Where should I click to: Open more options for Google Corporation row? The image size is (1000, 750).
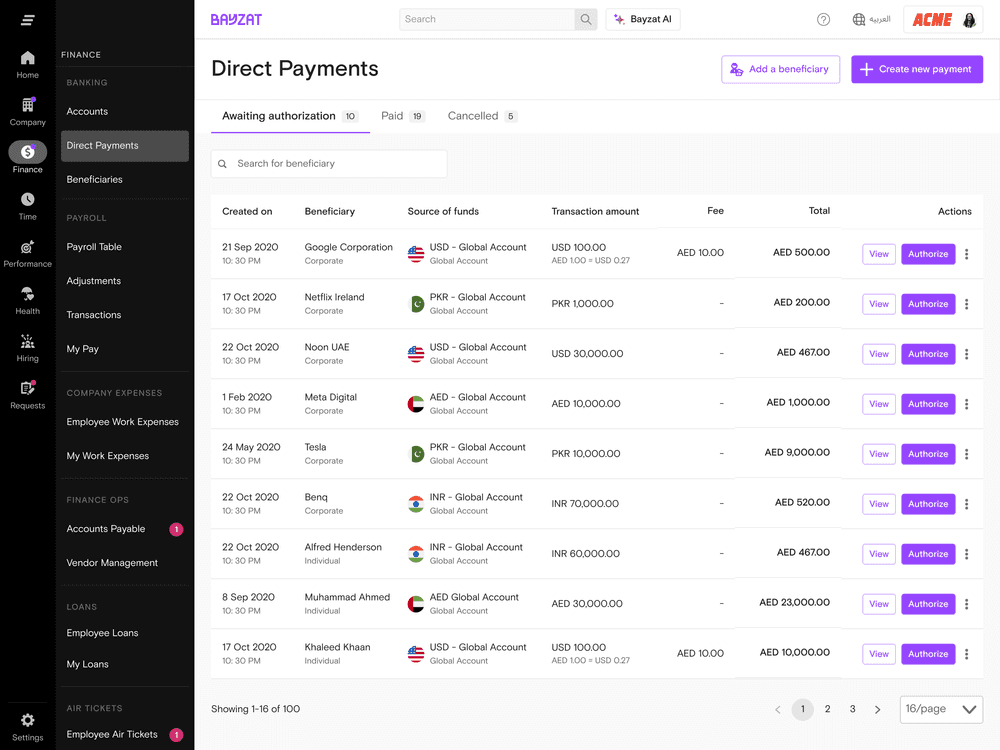[966, 254]
